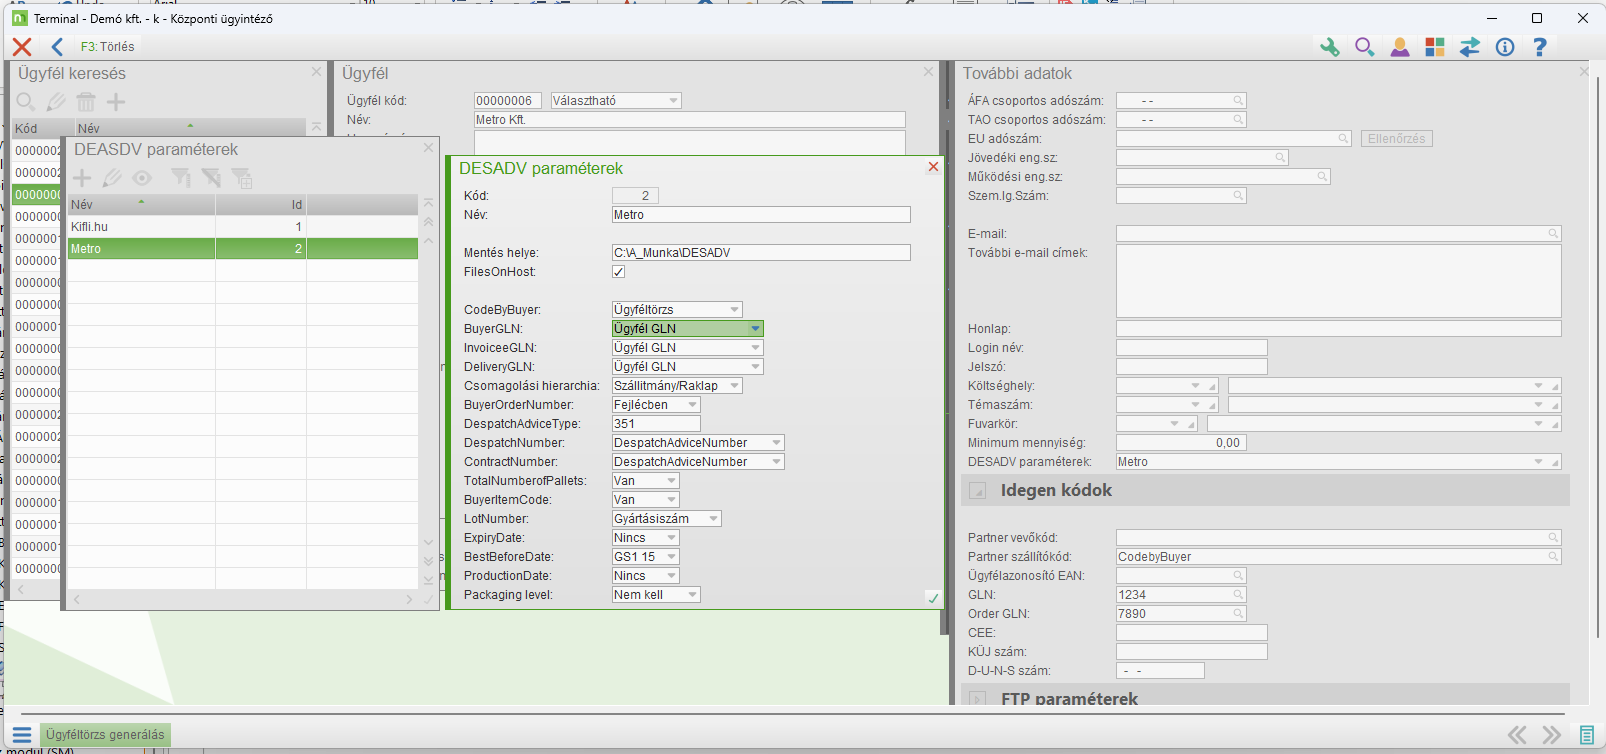Click the hamburger menu icon bottom left

22,735
